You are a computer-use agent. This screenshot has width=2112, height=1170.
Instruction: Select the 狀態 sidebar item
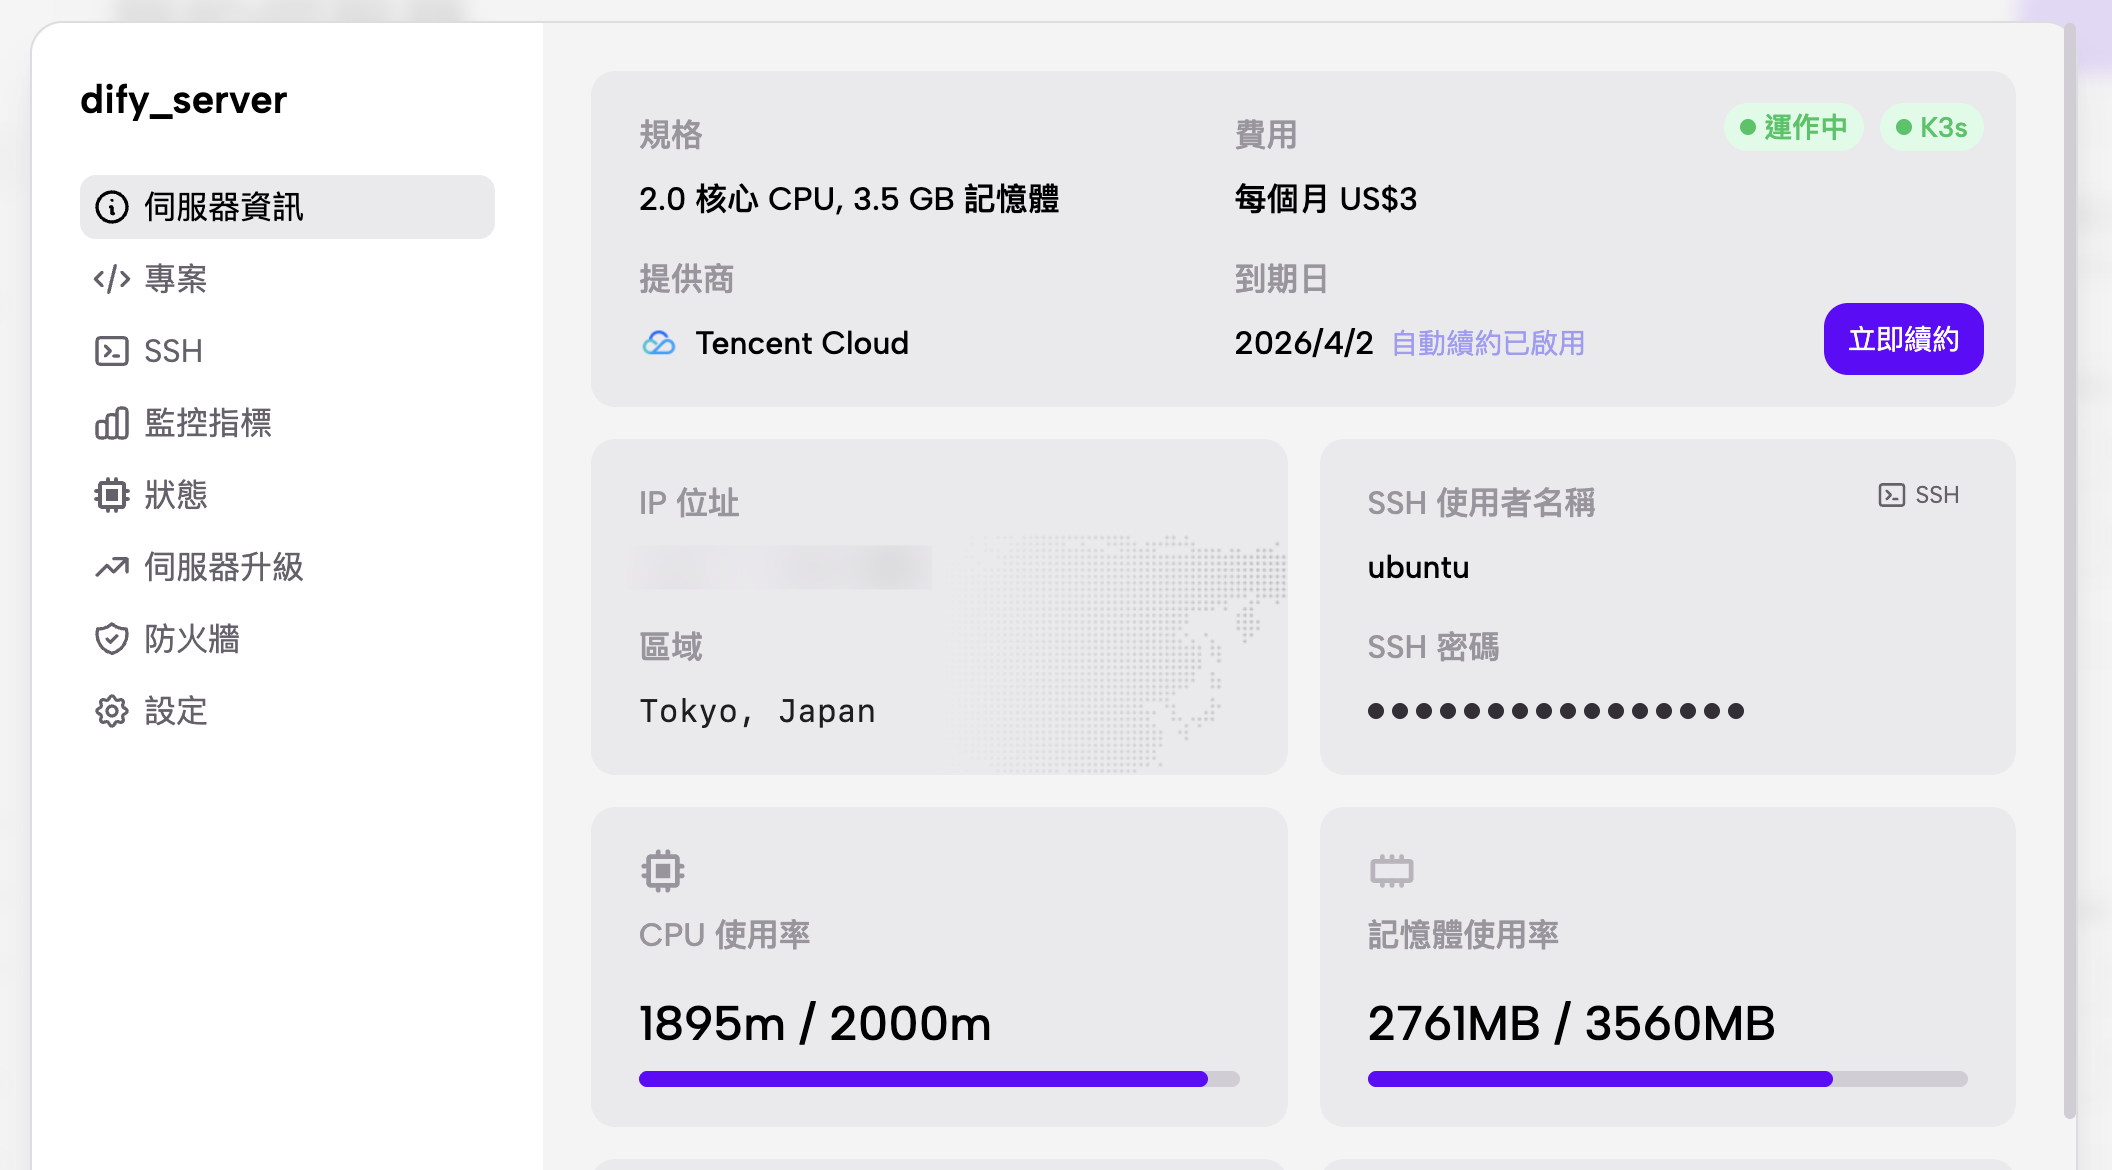pyautogui.click(x=287, y=495)
